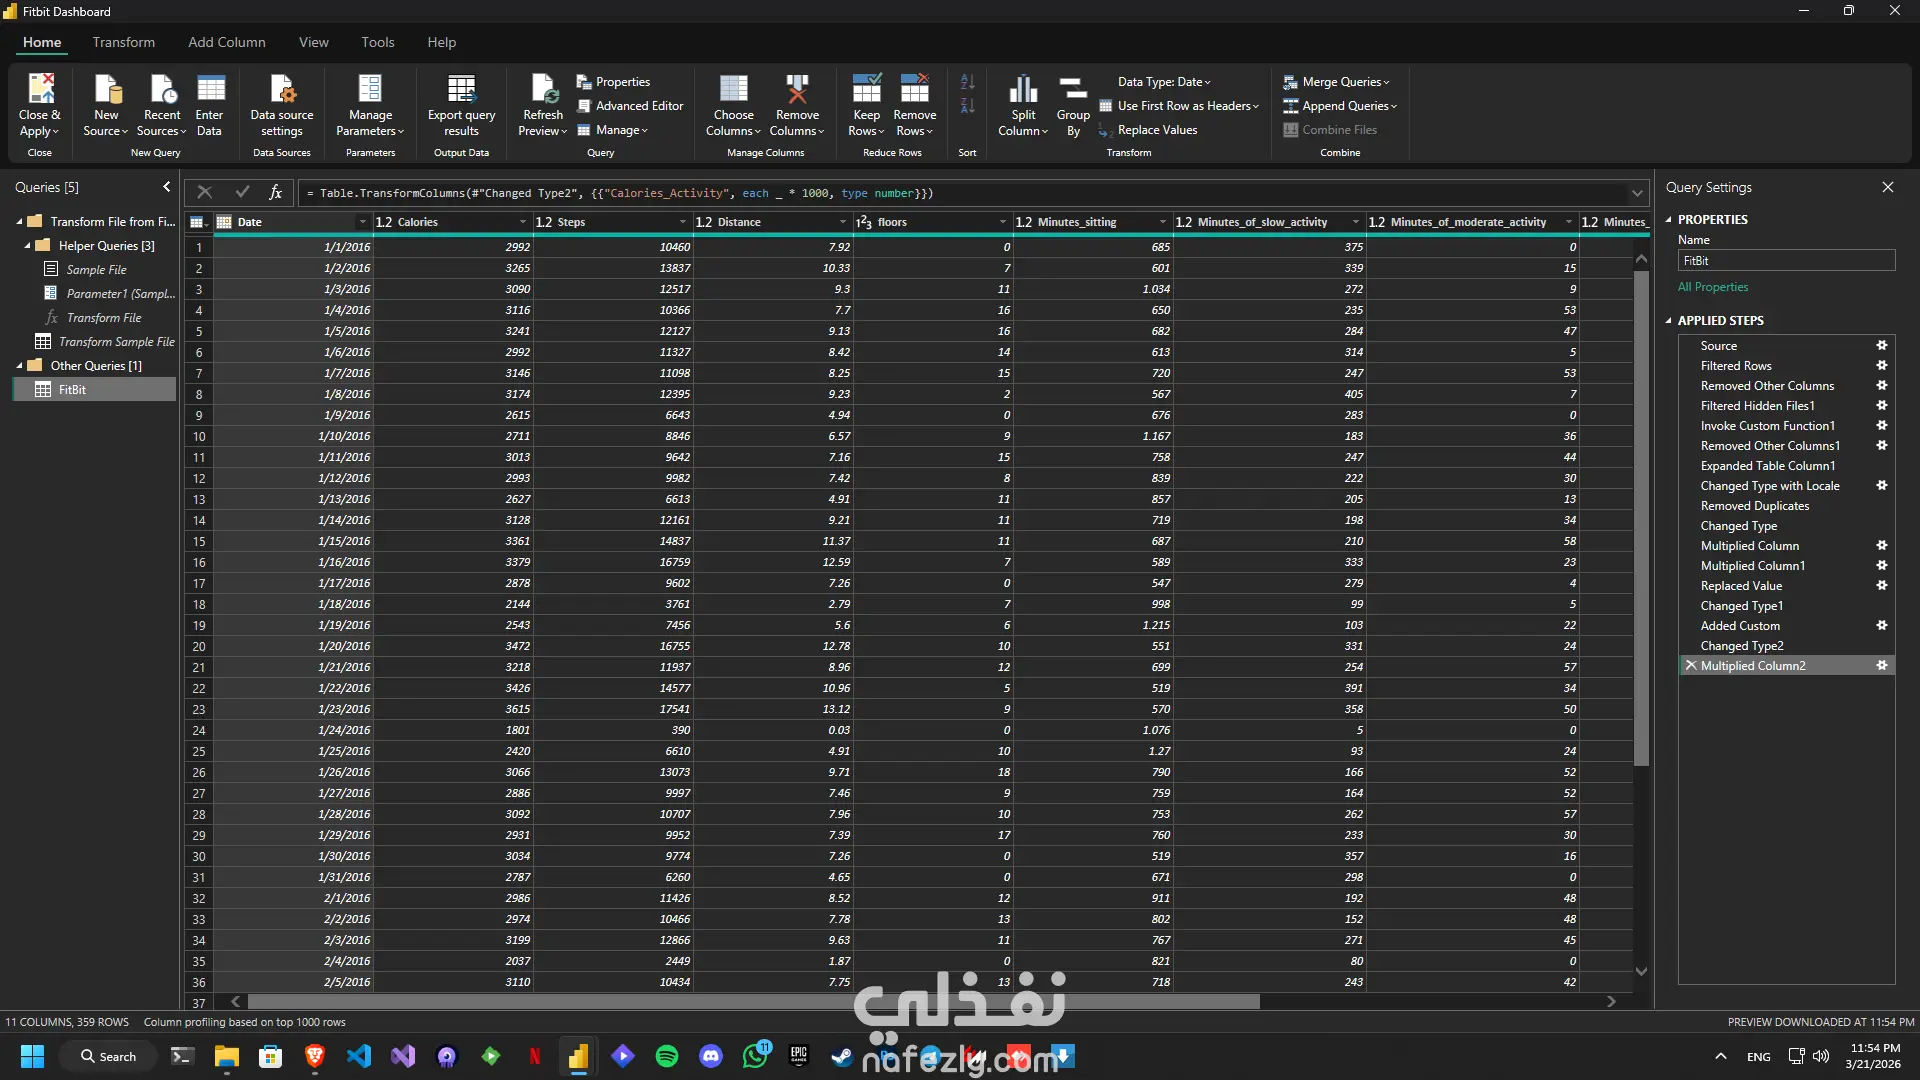Delete the Multiplied Column2 step with the X icon

(x=1691, y=666)
